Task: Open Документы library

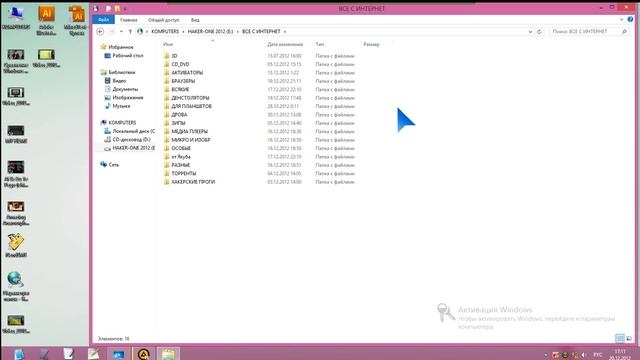Action: pyautogui.click(x=125, y=89)
